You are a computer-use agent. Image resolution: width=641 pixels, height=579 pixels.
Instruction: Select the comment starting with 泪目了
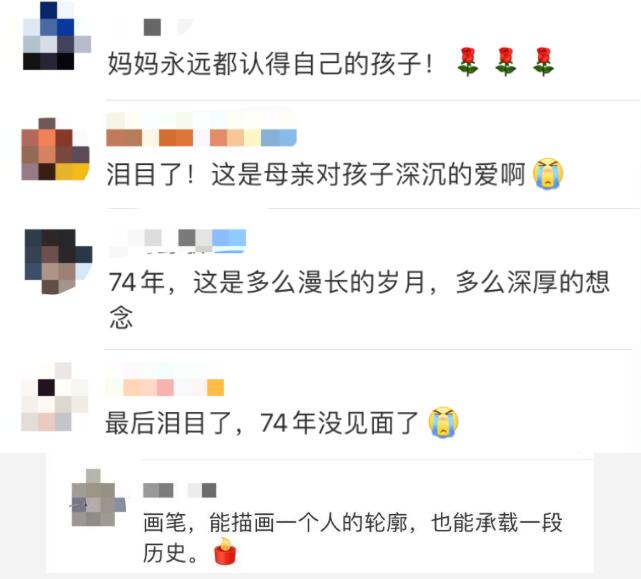(x=316, y=174)
